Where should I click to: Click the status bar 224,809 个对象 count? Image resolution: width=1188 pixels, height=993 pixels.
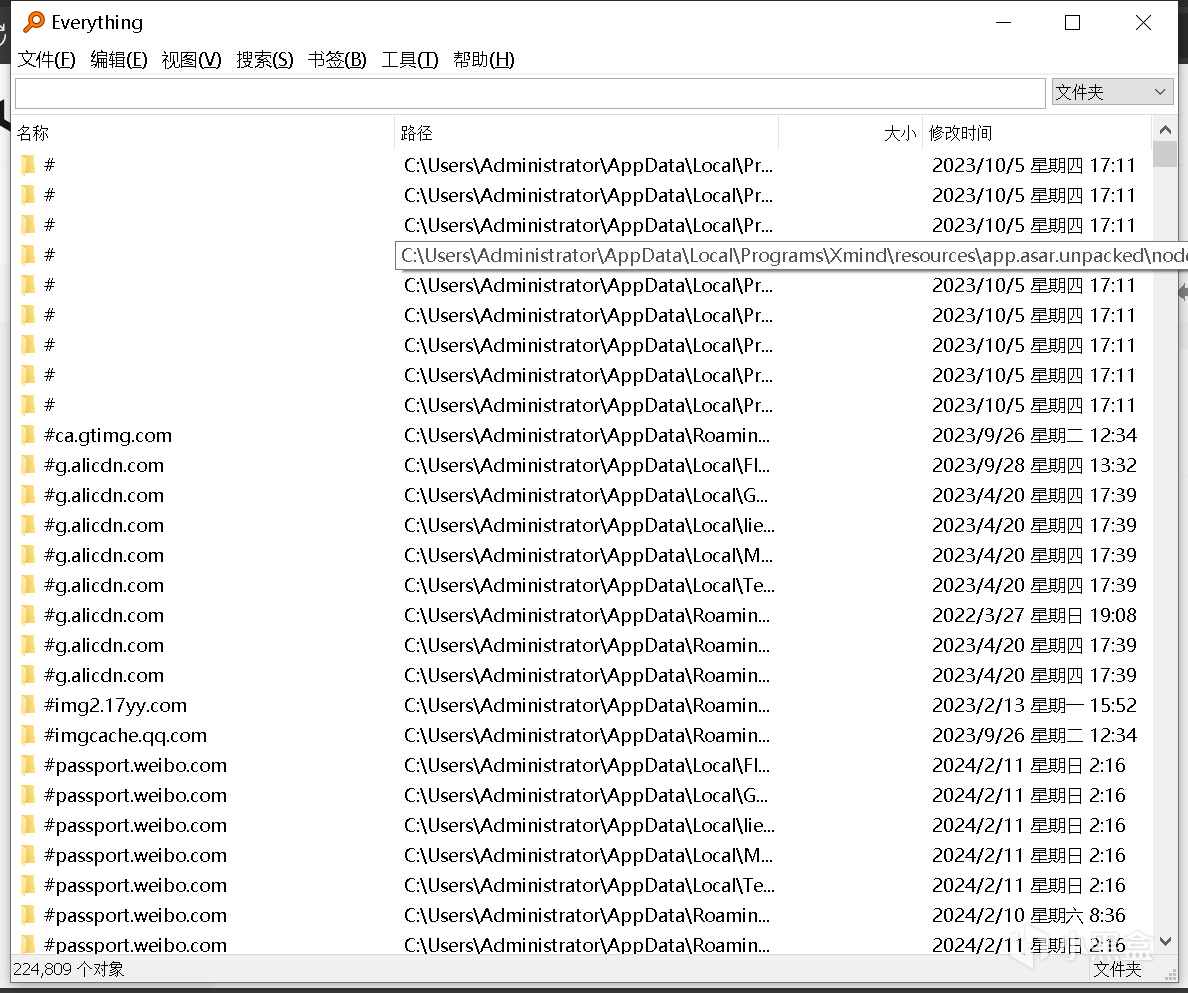coord(69,969)
